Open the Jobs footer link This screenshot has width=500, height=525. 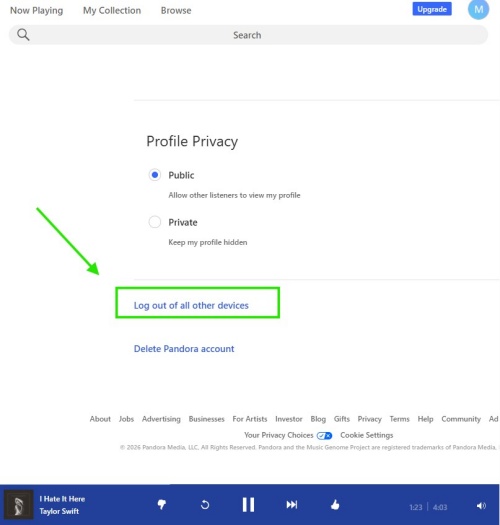pyautogui.click(x=126, y=419)
